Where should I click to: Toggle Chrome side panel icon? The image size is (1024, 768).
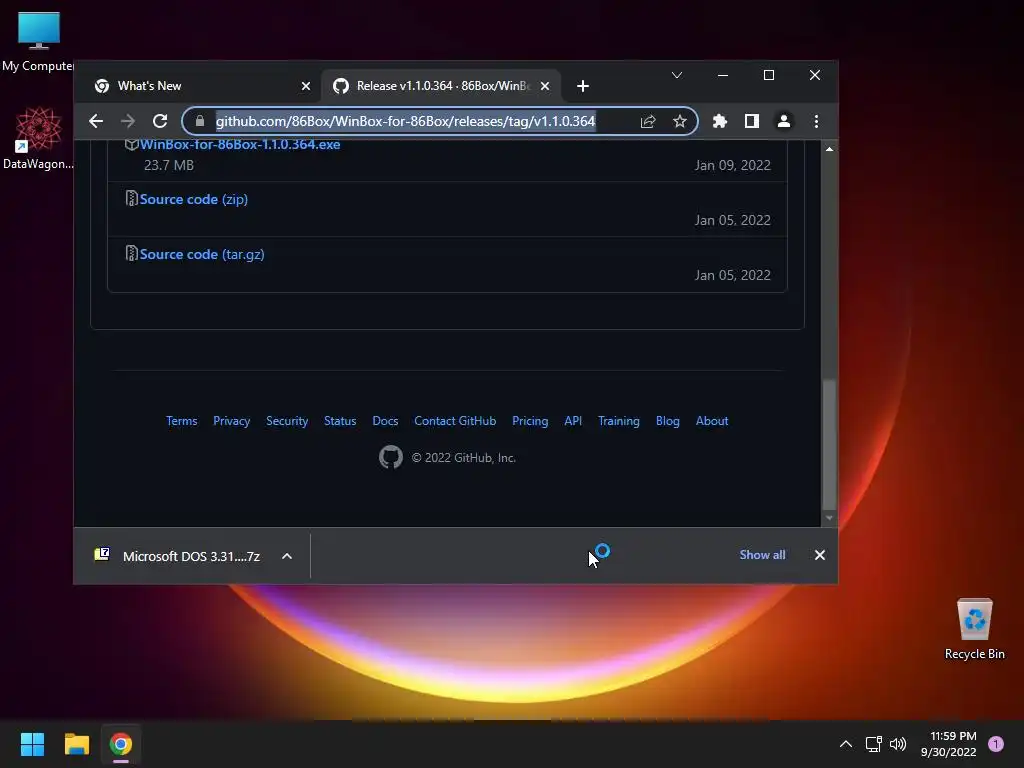752,121
